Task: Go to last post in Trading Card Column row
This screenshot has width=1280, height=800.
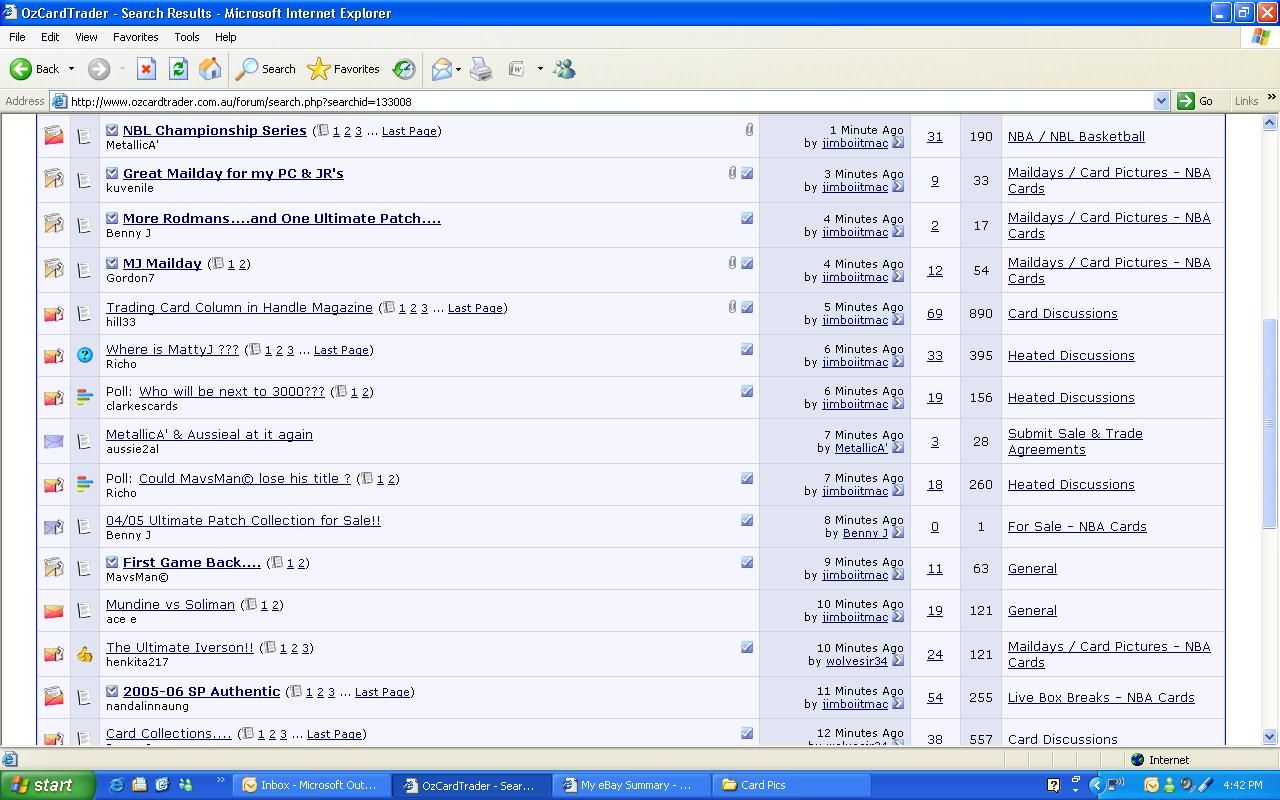Action: [898, 320]
